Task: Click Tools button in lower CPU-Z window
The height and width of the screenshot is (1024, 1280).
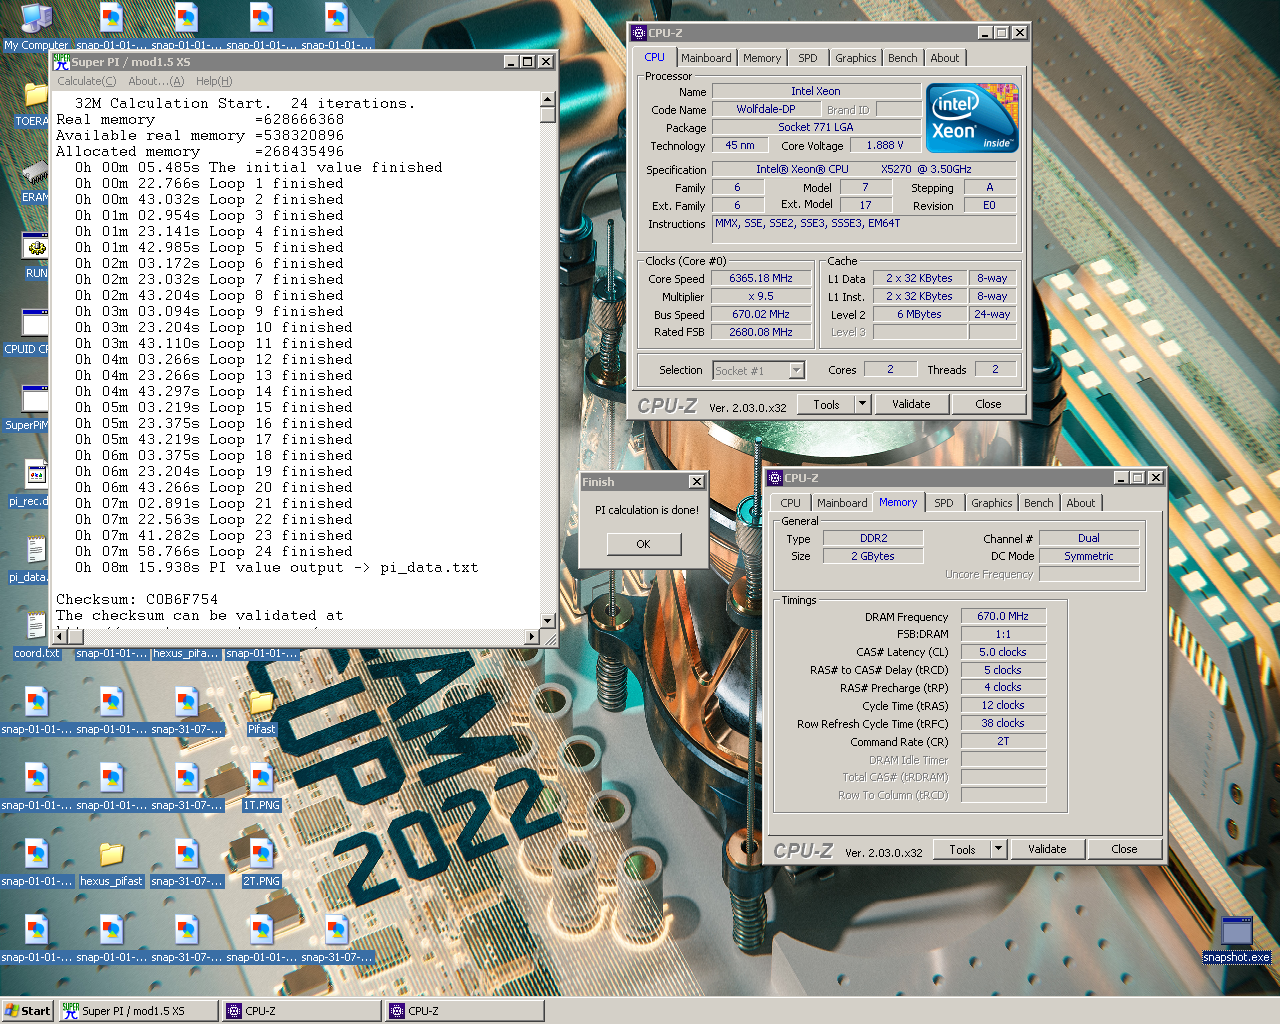Action: point(962,849)
